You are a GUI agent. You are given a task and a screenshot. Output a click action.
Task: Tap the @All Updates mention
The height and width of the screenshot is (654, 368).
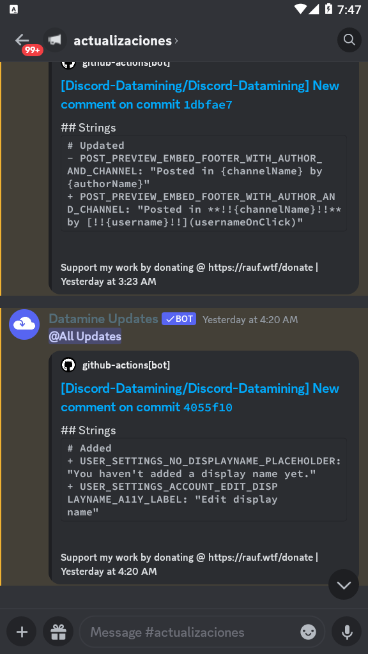[x=85, y=336]
